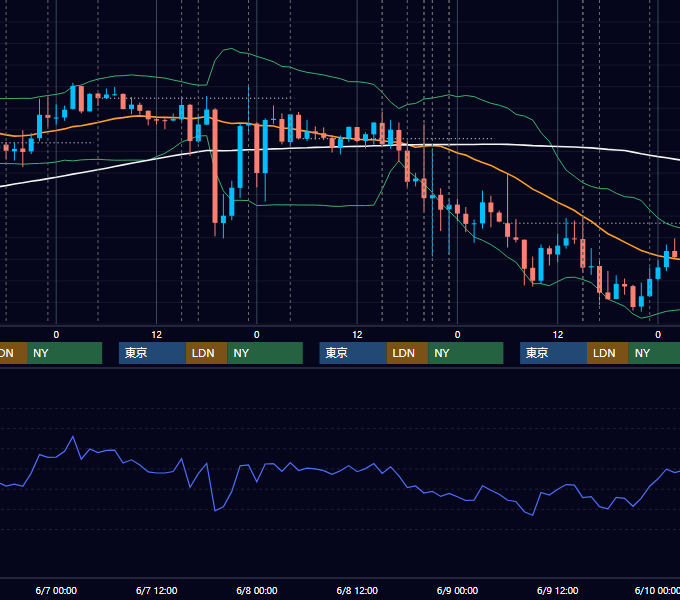Click the hour label 0 above 6/8 00:00

tap(257, 335)
